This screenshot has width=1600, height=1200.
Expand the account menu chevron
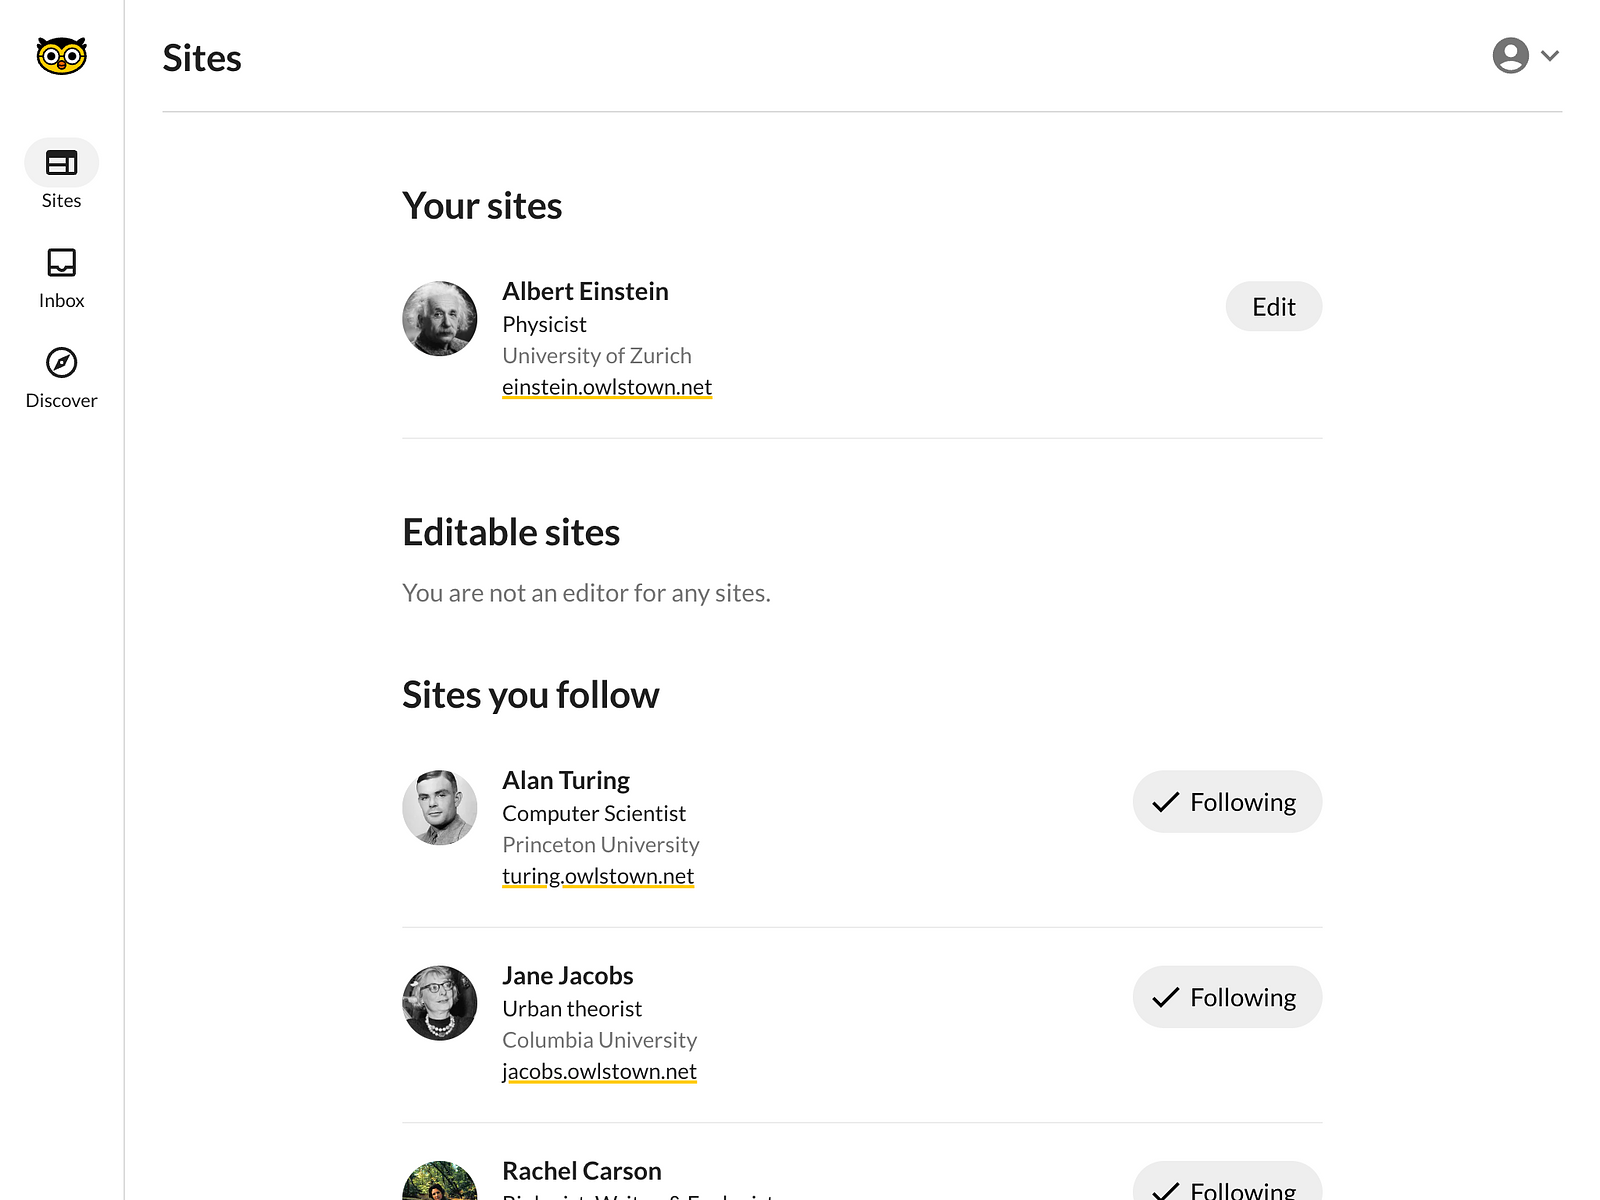1550,56
